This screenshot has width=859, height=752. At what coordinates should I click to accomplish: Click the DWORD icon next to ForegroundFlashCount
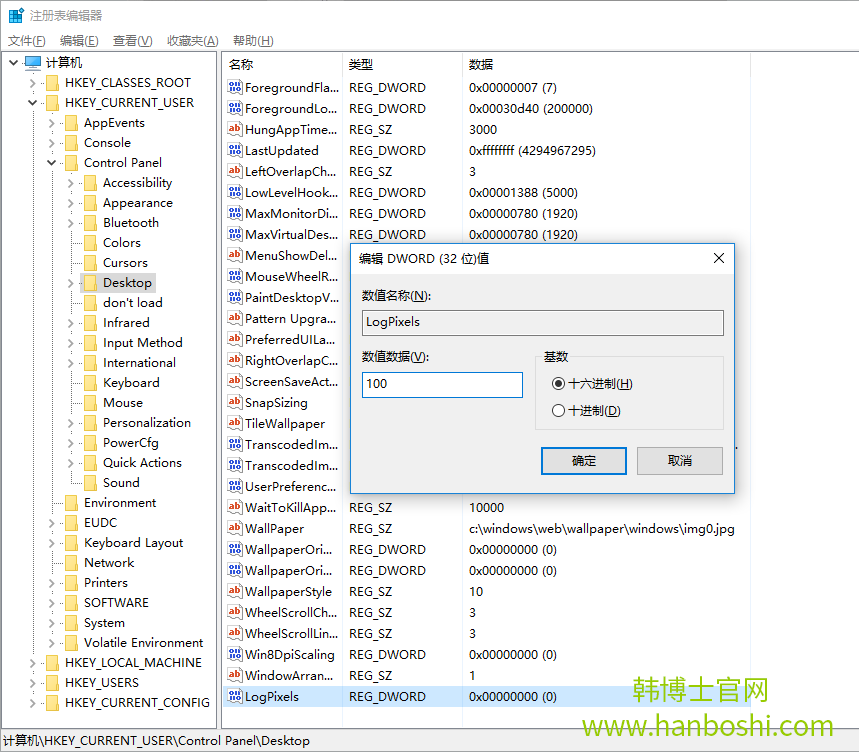tap(236, 87)
